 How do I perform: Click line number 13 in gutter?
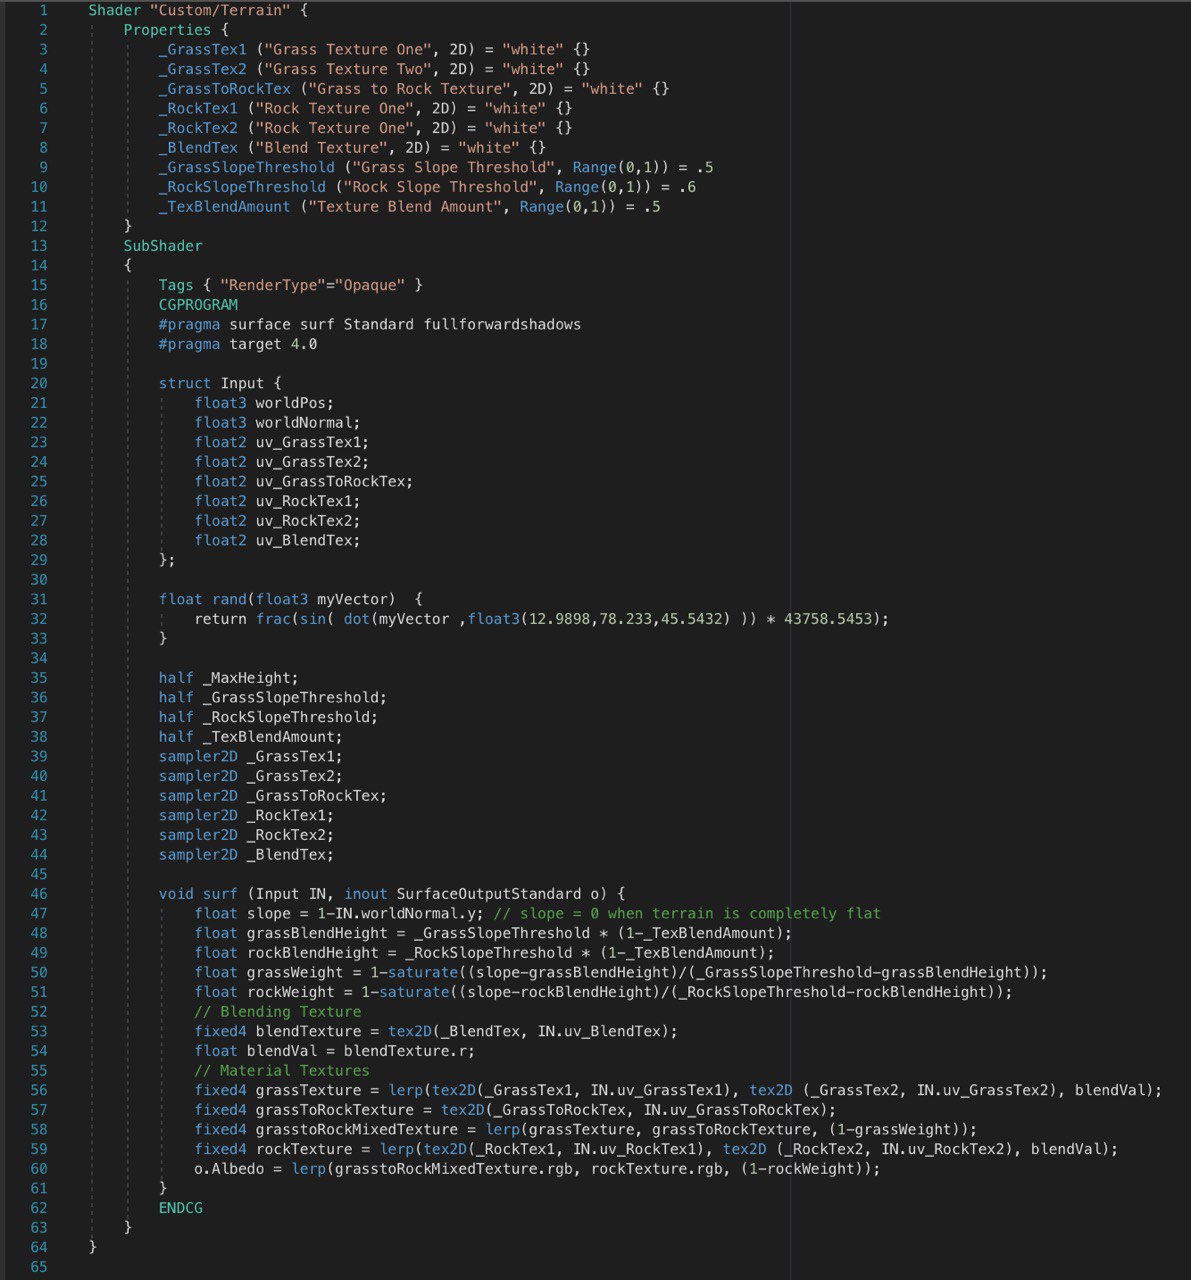[x=39, y=246]
